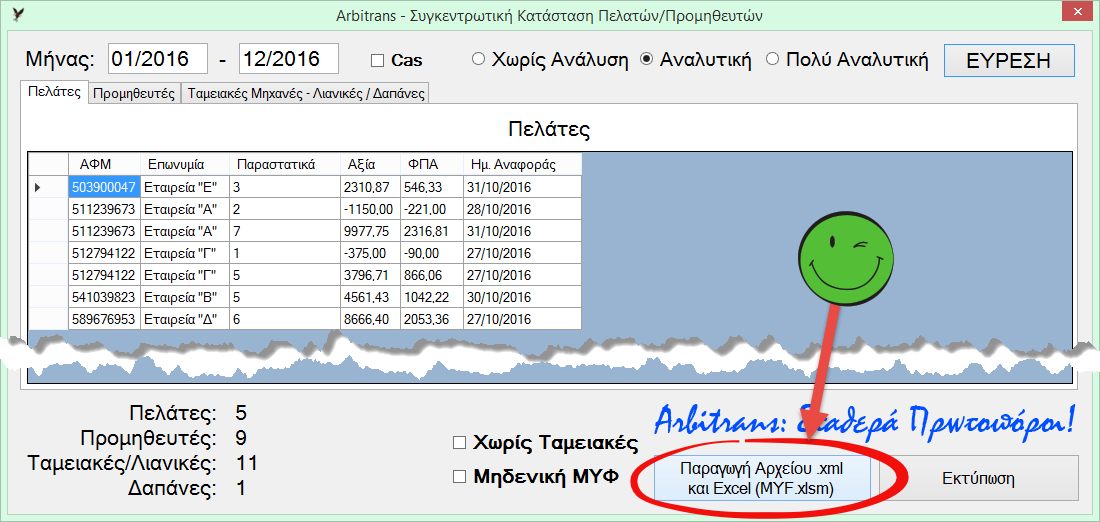This screenshot has height=522, width=1100.
Task: Click the ΦΠΑ cell 1042,22
Action: 431,297
